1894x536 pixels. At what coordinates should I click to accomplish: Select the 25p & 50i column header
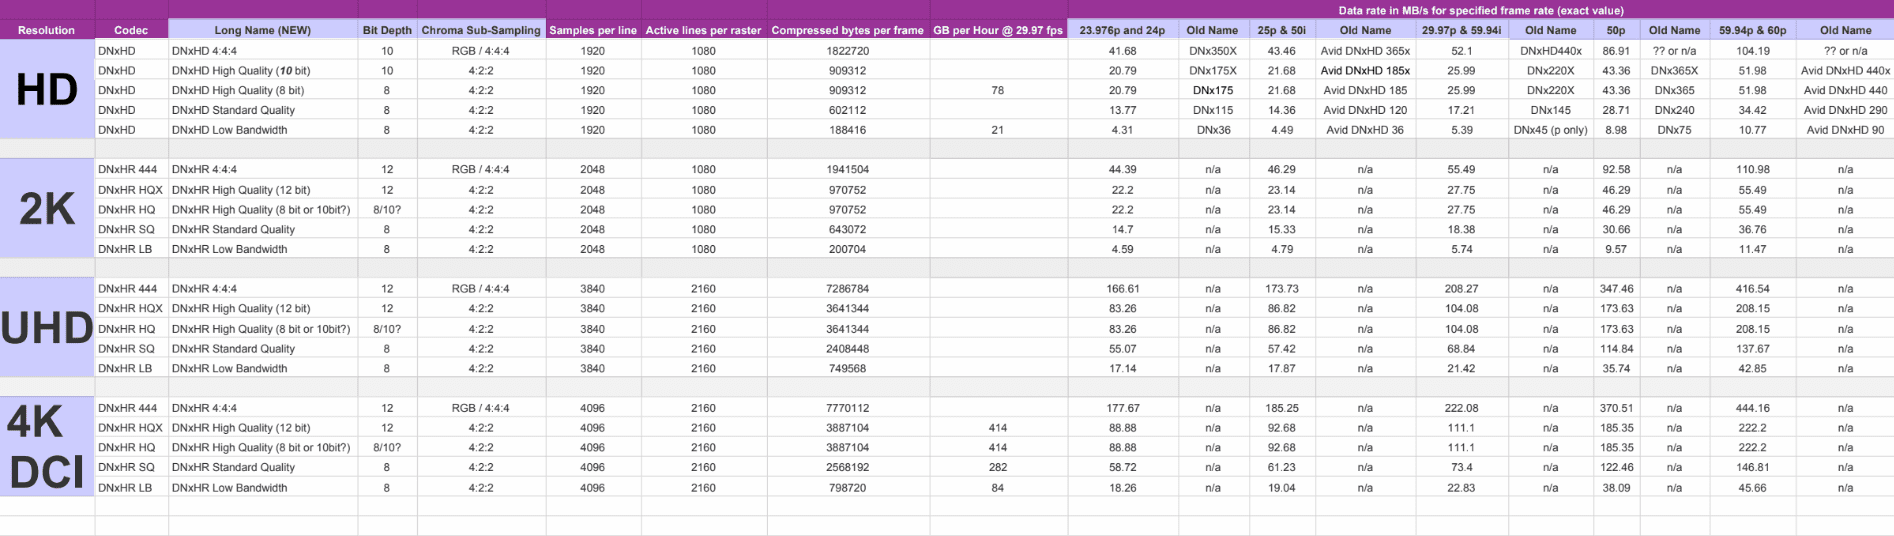click(1282, 30)
